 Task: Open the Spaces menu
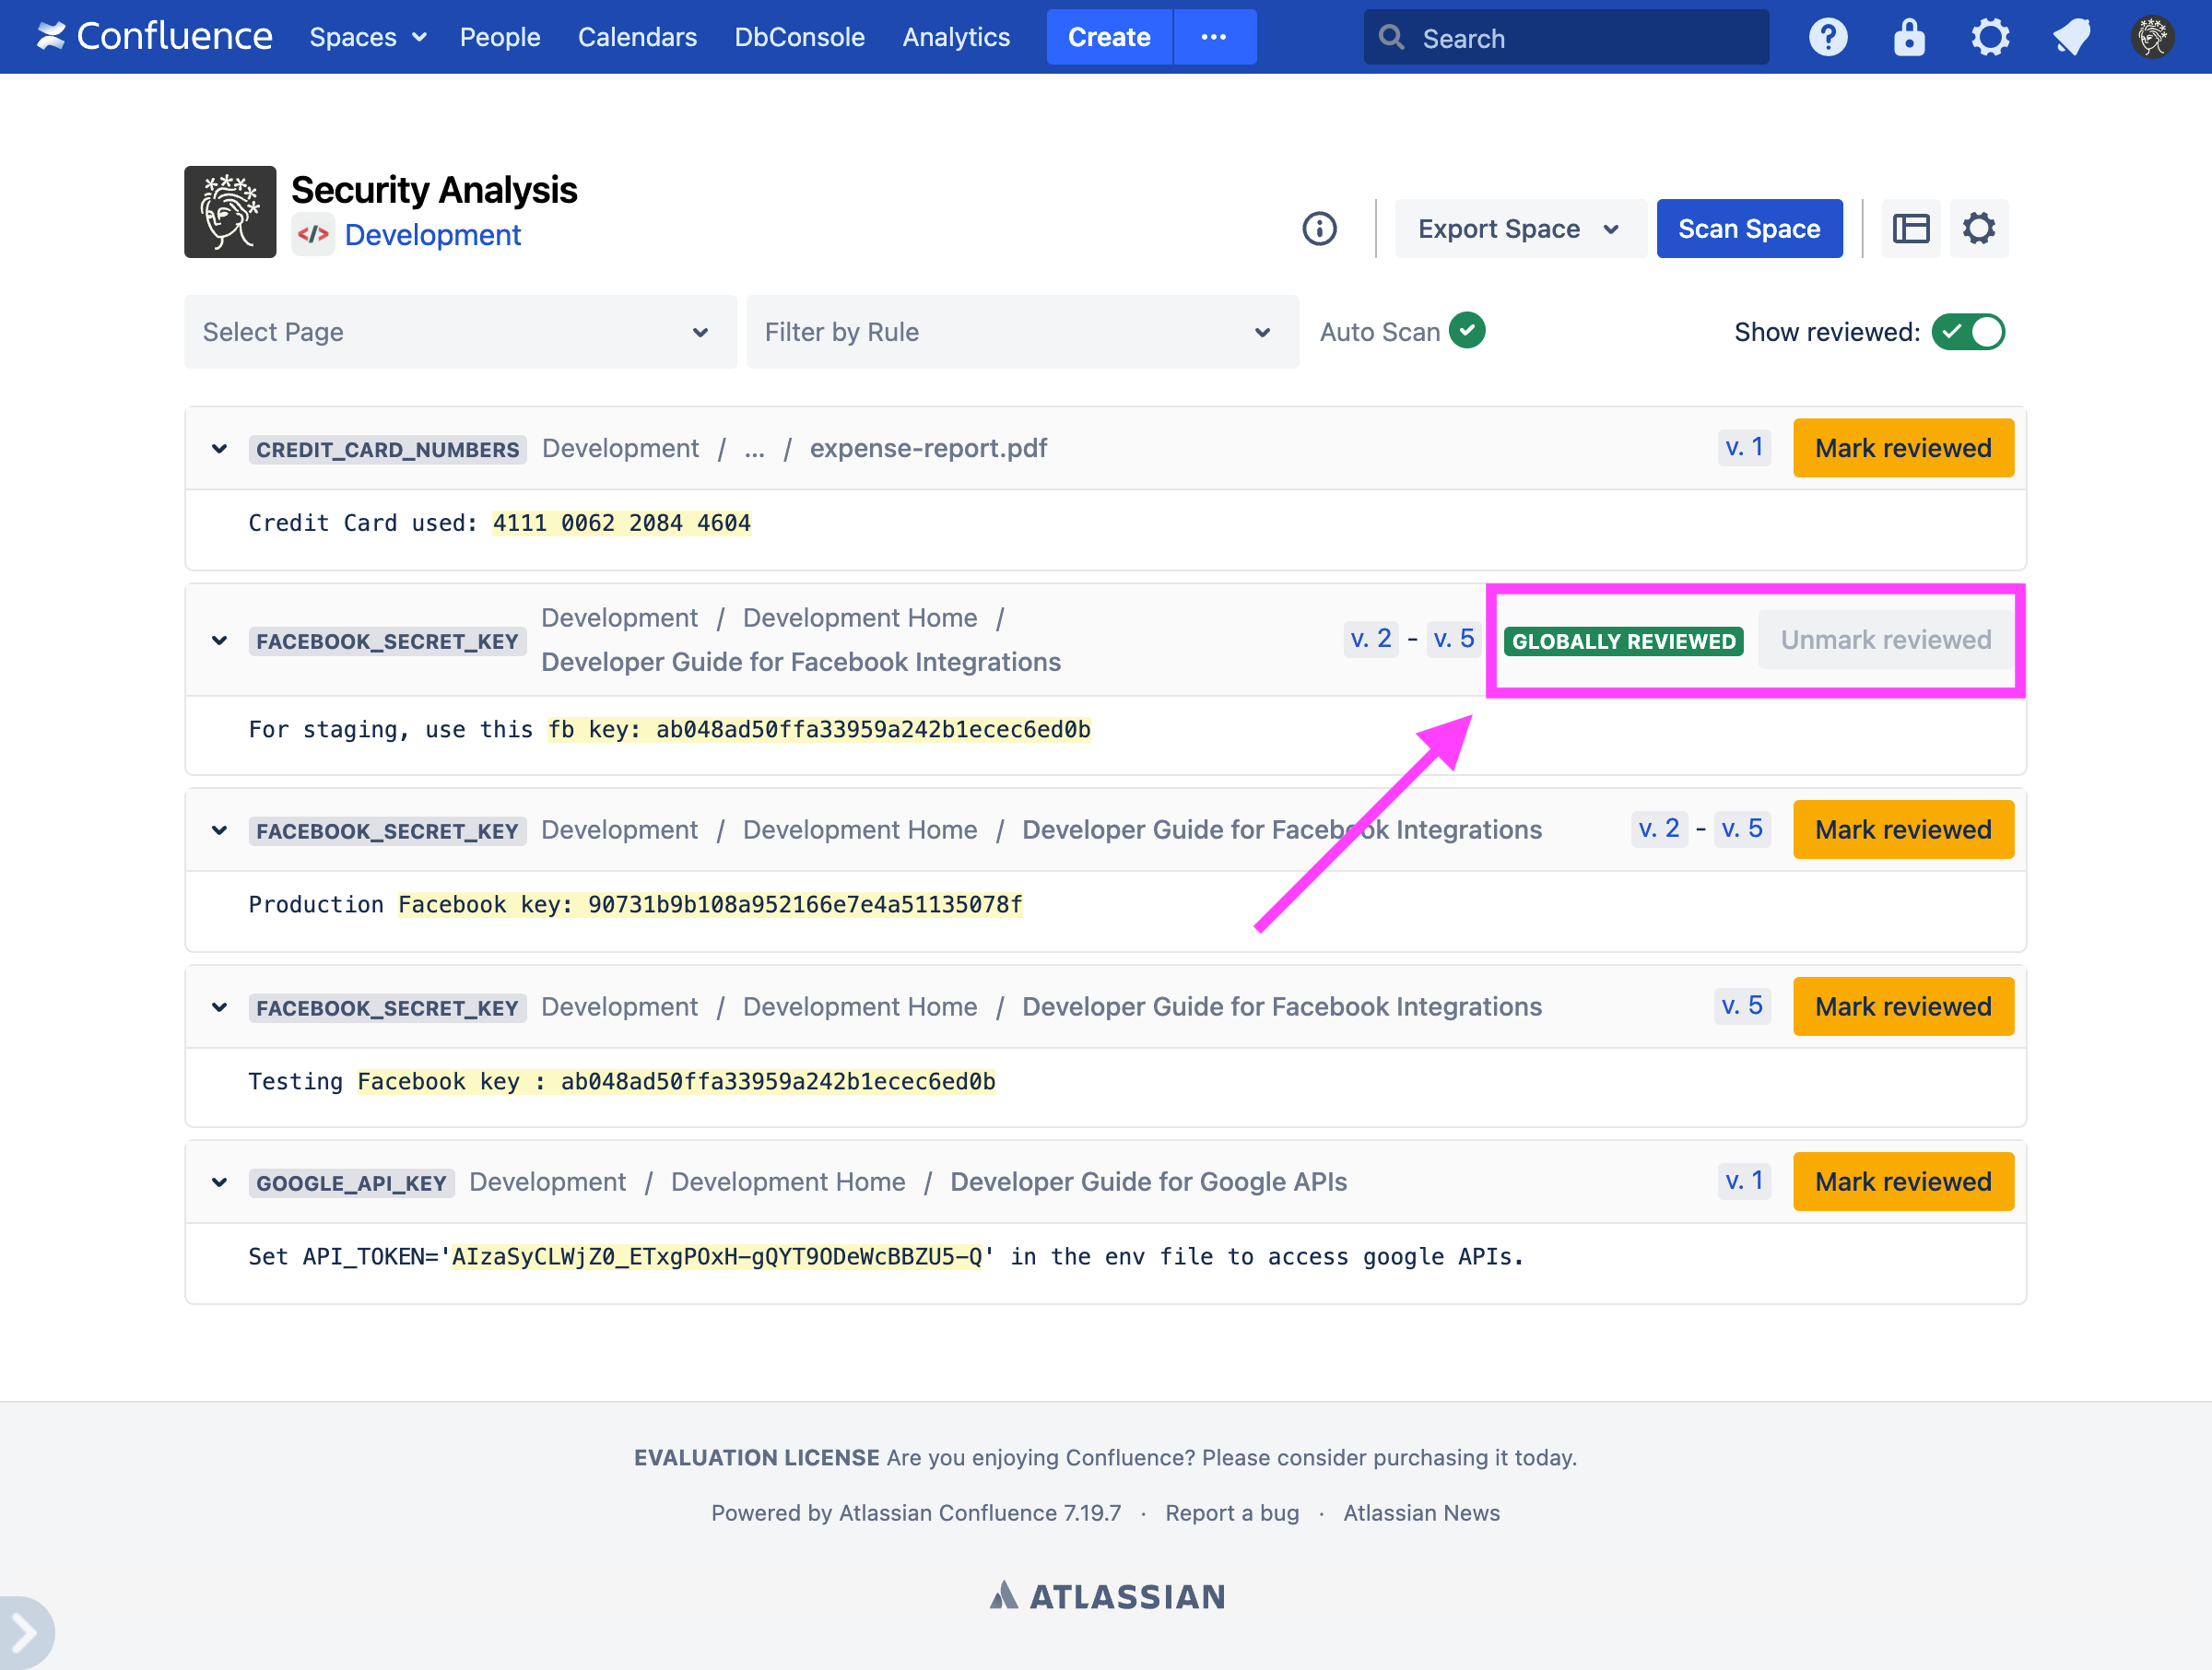click(367, 37)
